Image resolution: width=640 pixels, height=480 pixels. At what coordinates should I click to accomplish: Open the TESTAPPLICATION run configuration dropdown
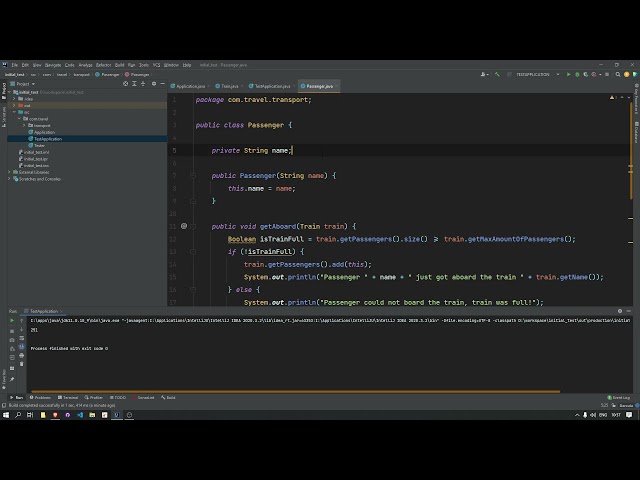(x=537, y=75)
